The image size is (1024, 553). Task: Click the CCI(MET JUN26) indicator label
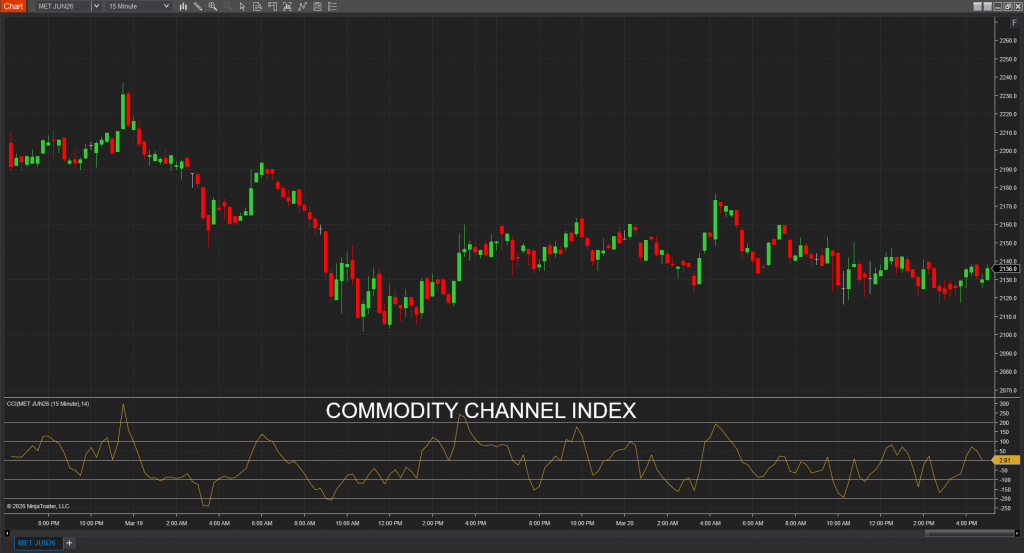[49, 404]
